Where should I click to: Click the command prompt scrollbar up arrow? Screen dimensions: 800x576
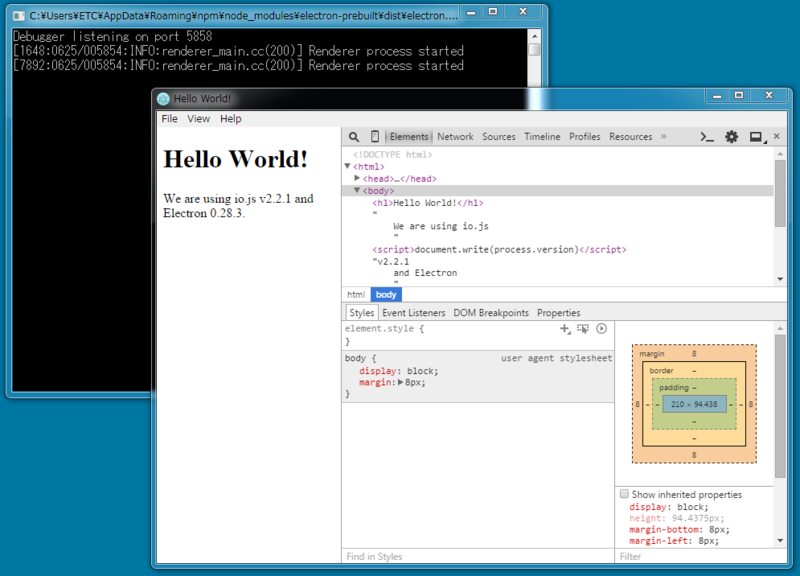[x=534, y=36]
